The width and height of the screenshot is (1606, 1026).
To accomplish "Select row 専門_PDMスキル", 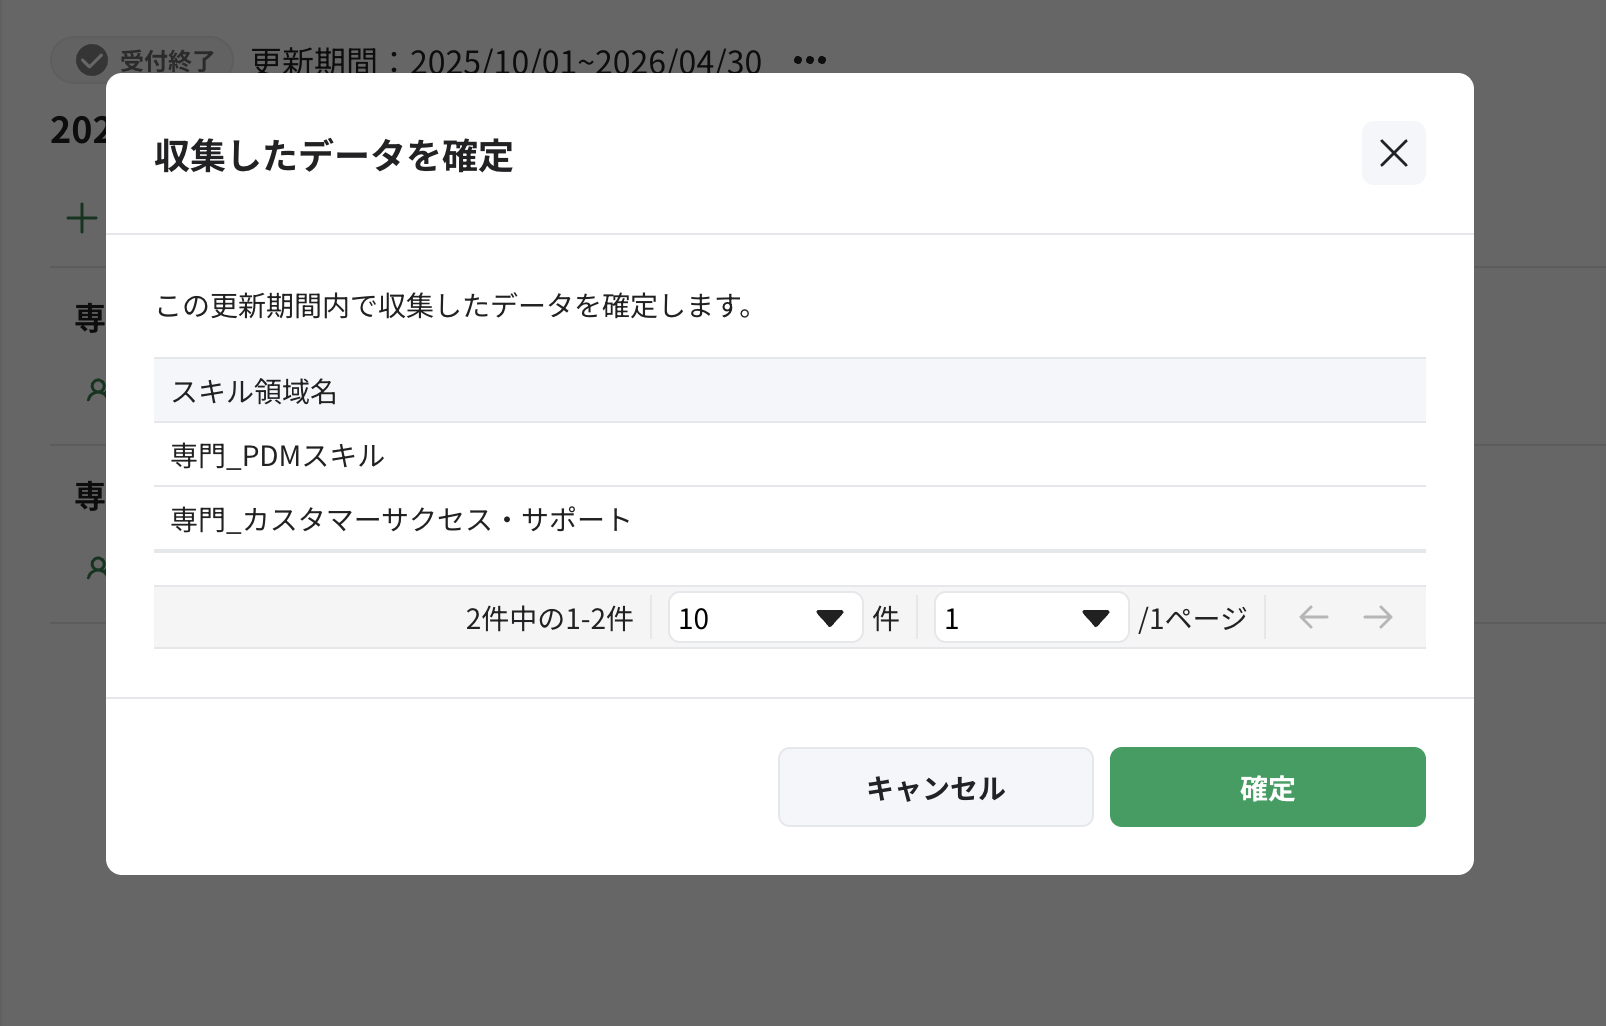I will pyautogui.click(x=789, y=455).
